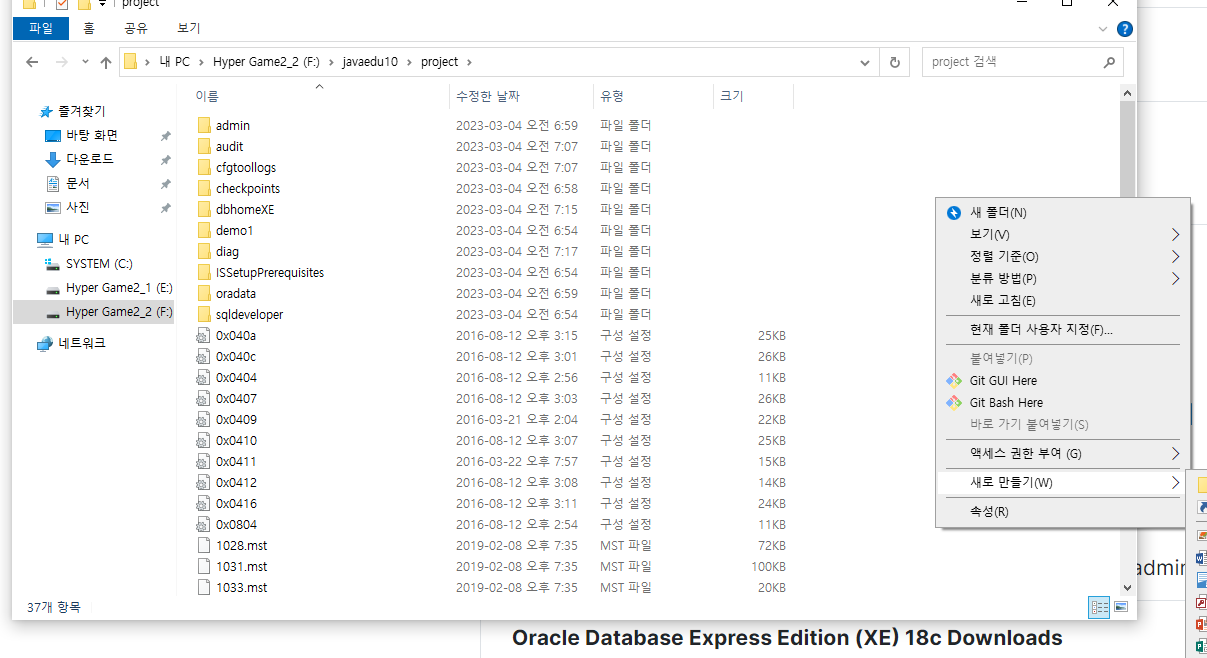Go back with the Back arrow

32,61
